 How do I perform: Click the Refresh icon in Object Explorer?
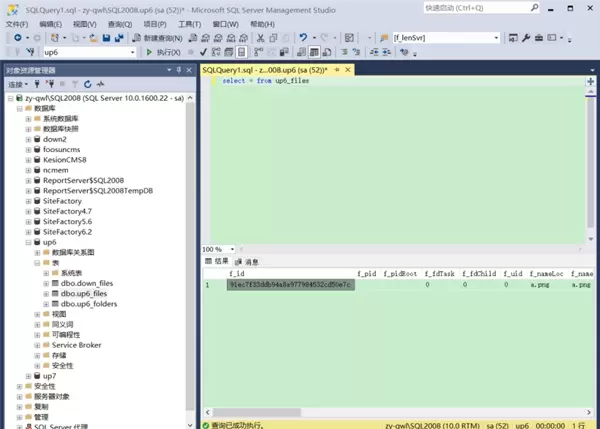click(88, 85)
